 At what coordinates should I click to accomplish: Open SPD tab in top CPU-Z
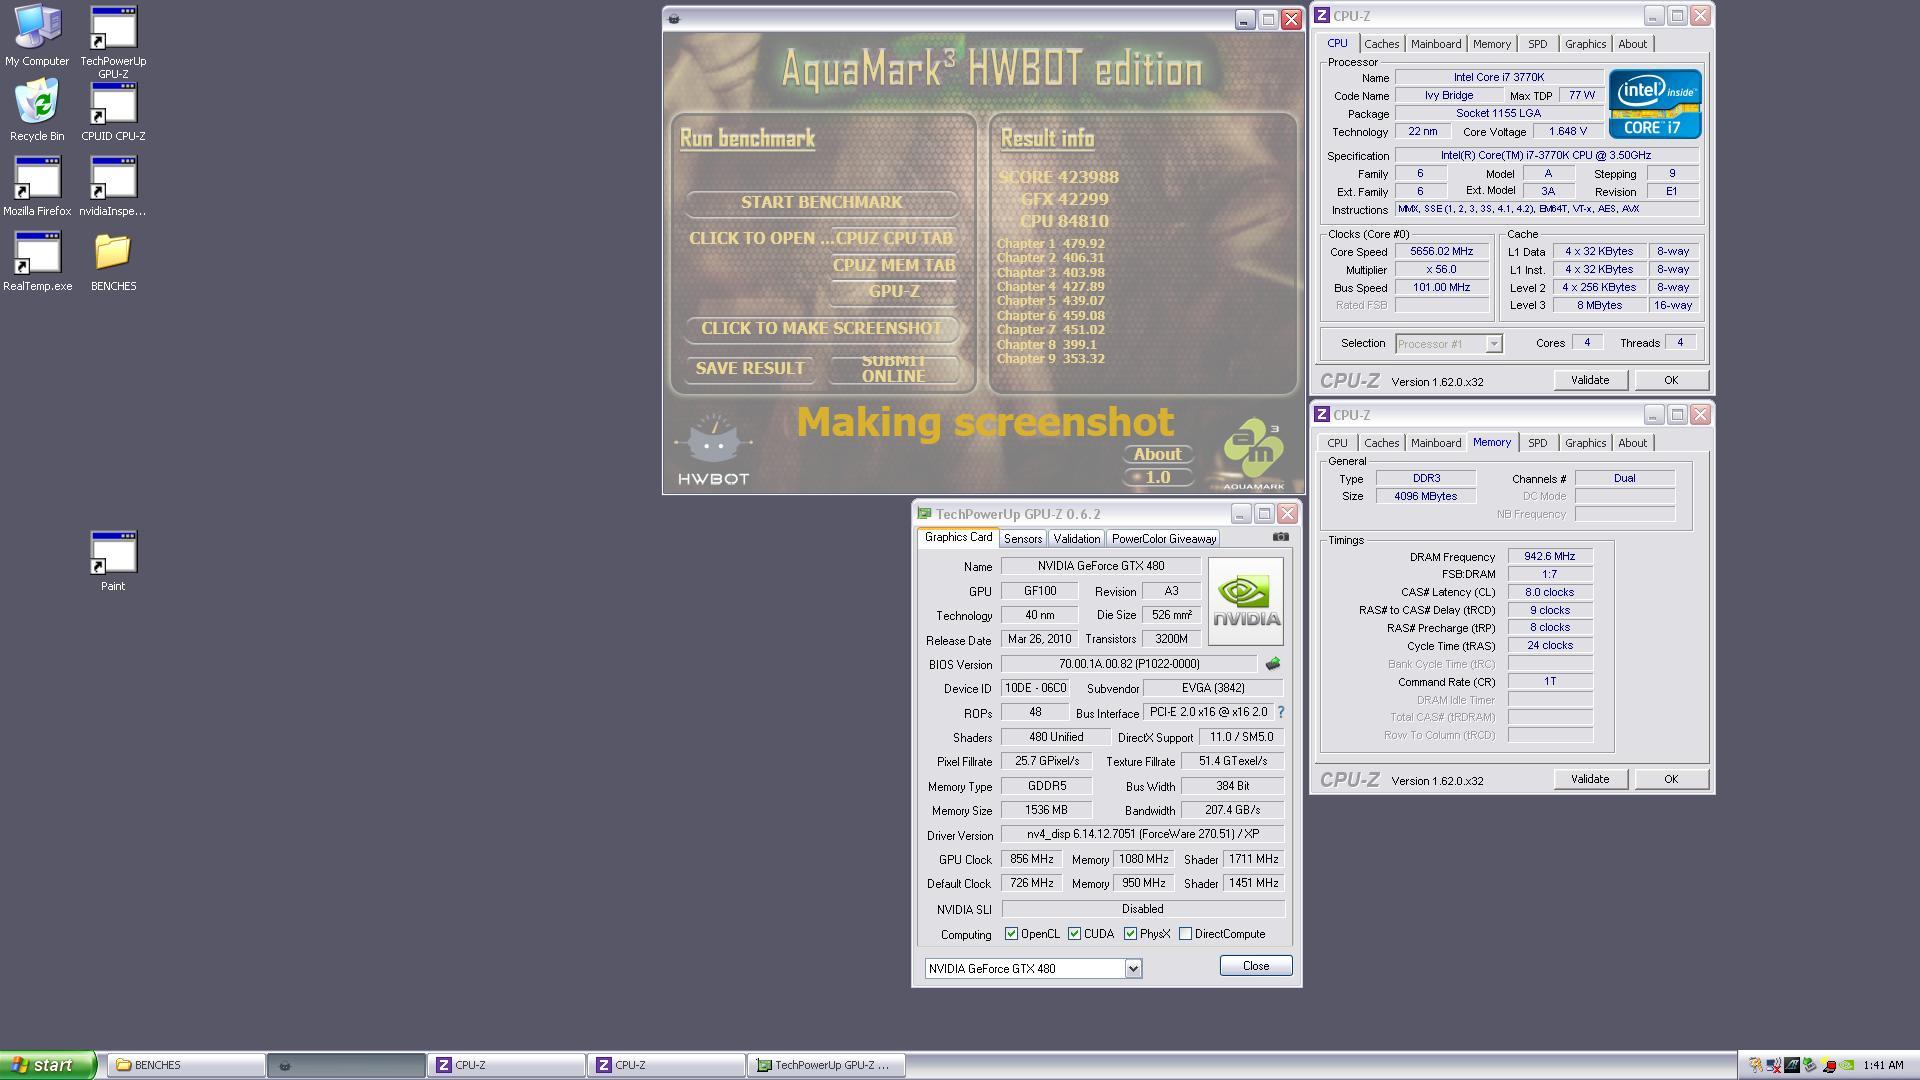pos(1537,44)
